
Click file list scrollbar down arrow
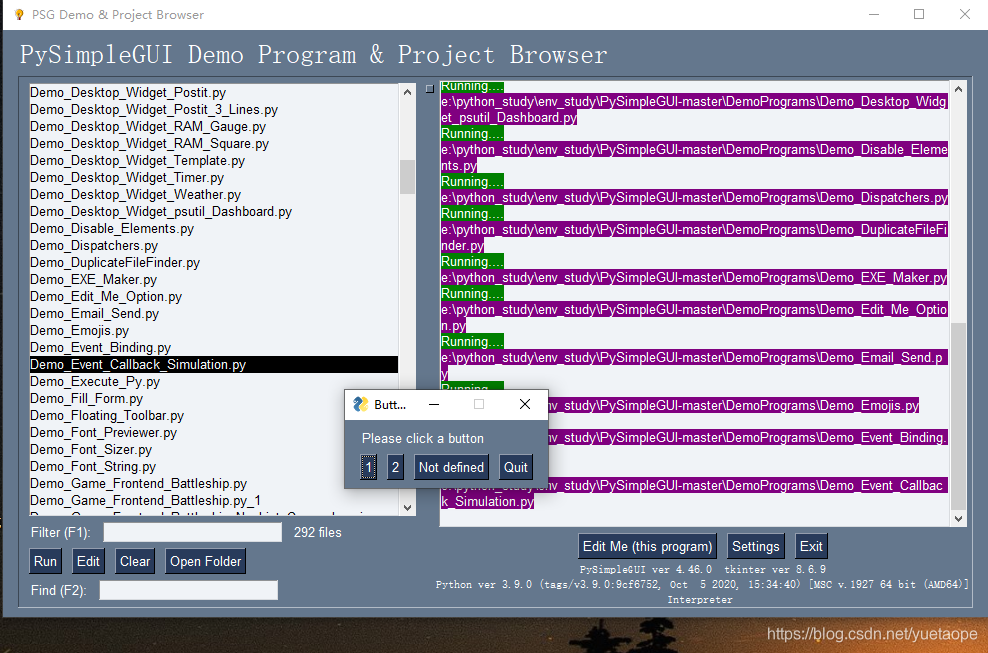pyautogui.click(x=407, y=507)
